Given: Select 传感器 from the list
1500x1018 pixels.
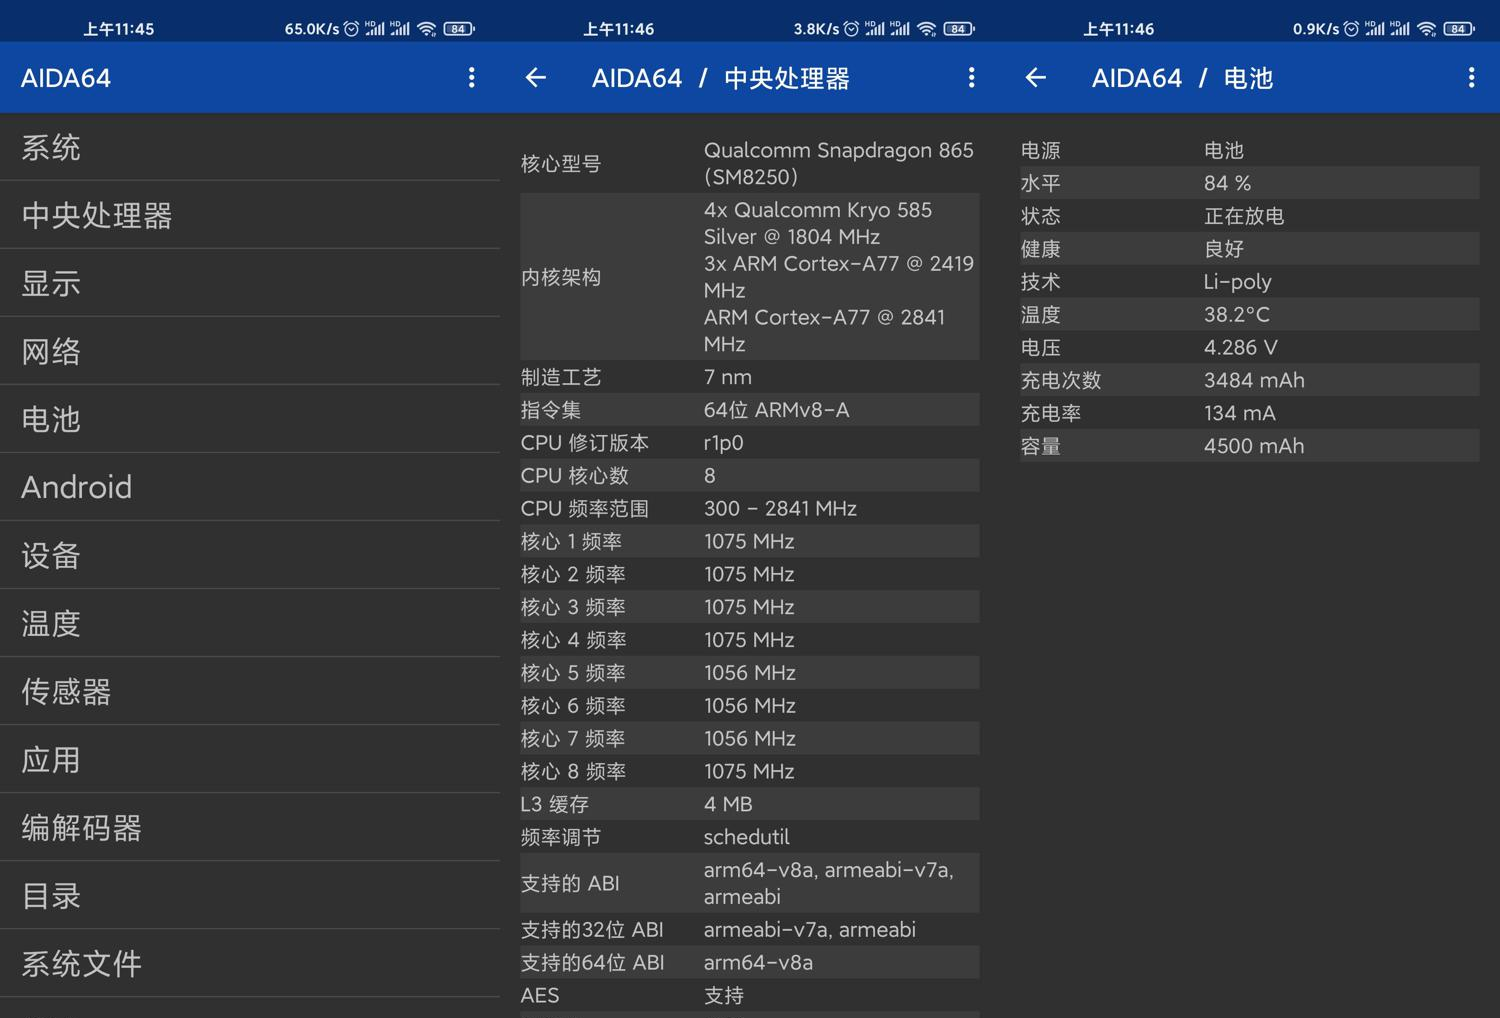Looking at the screenshot, I should point(250,692).
